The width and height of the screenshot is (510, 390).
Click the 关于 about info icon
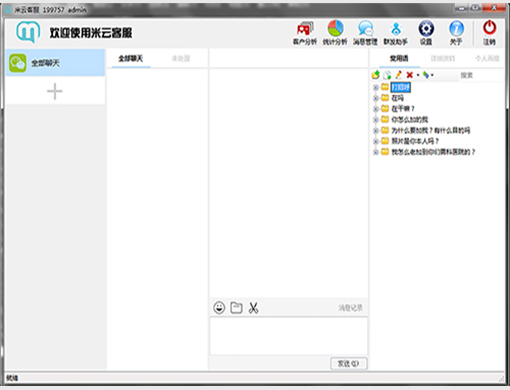coord(456,33)
